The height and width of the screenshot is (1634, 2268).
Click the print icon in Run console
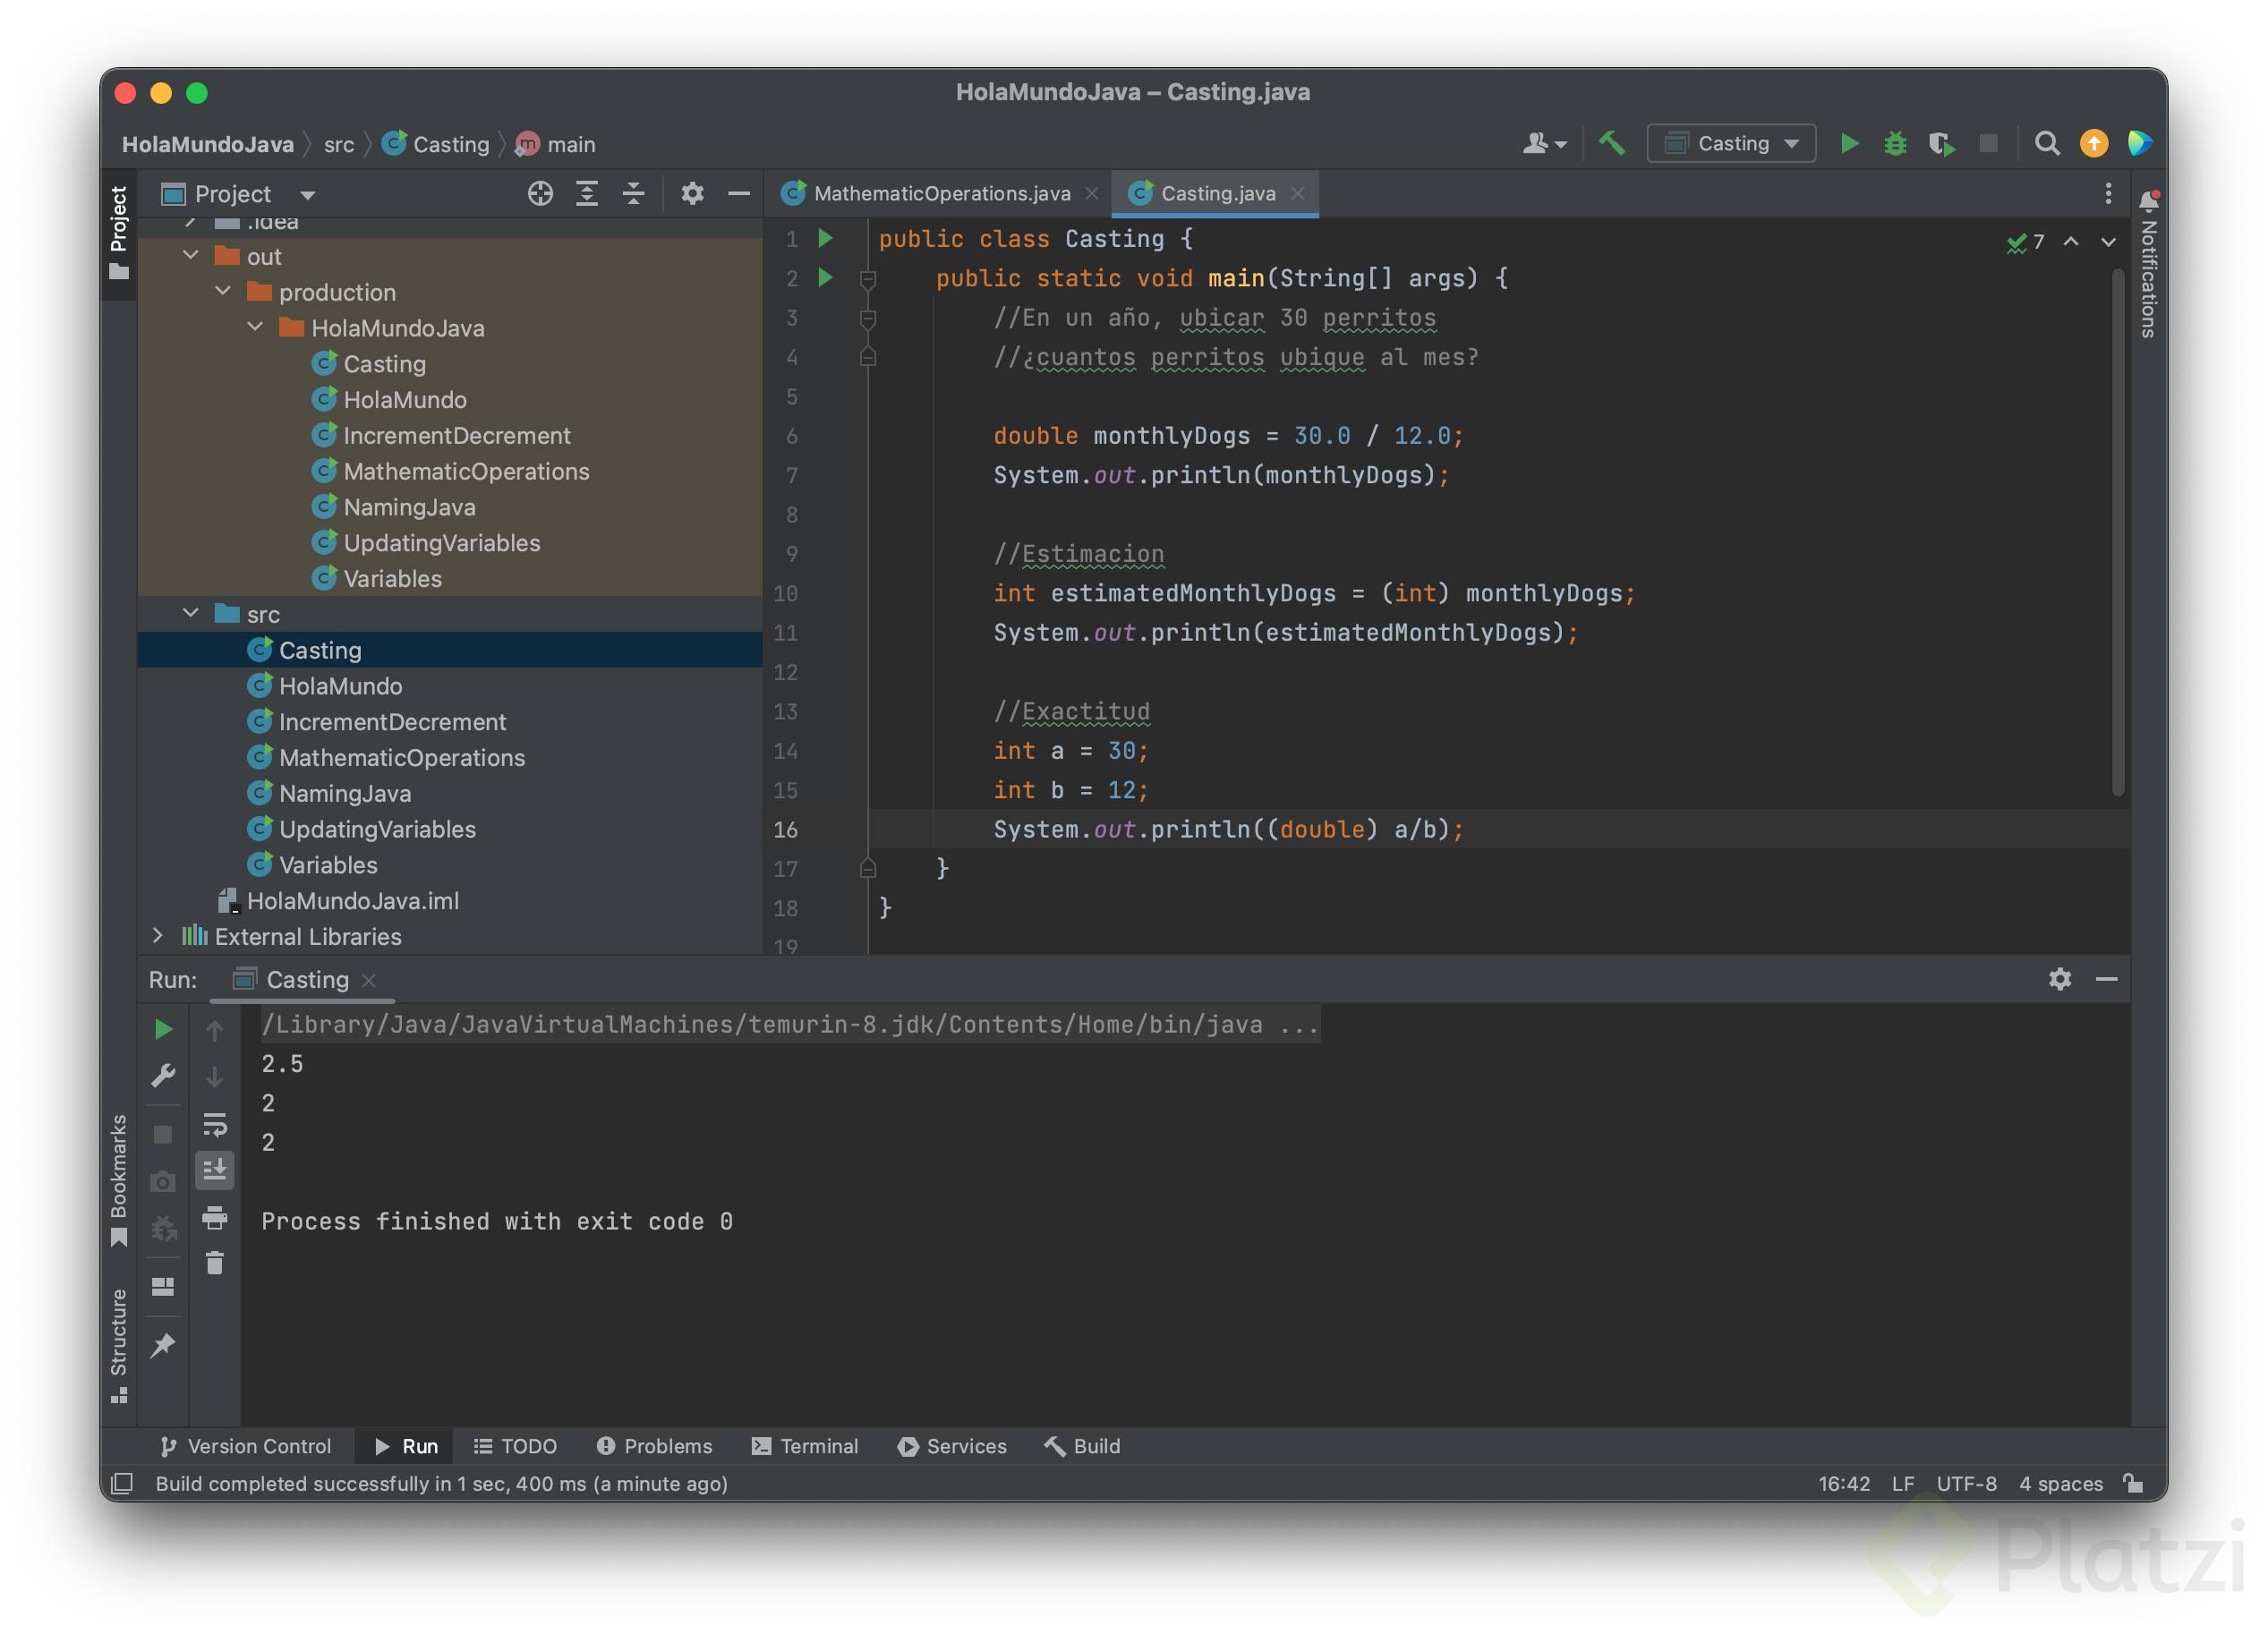point(214,1217)
